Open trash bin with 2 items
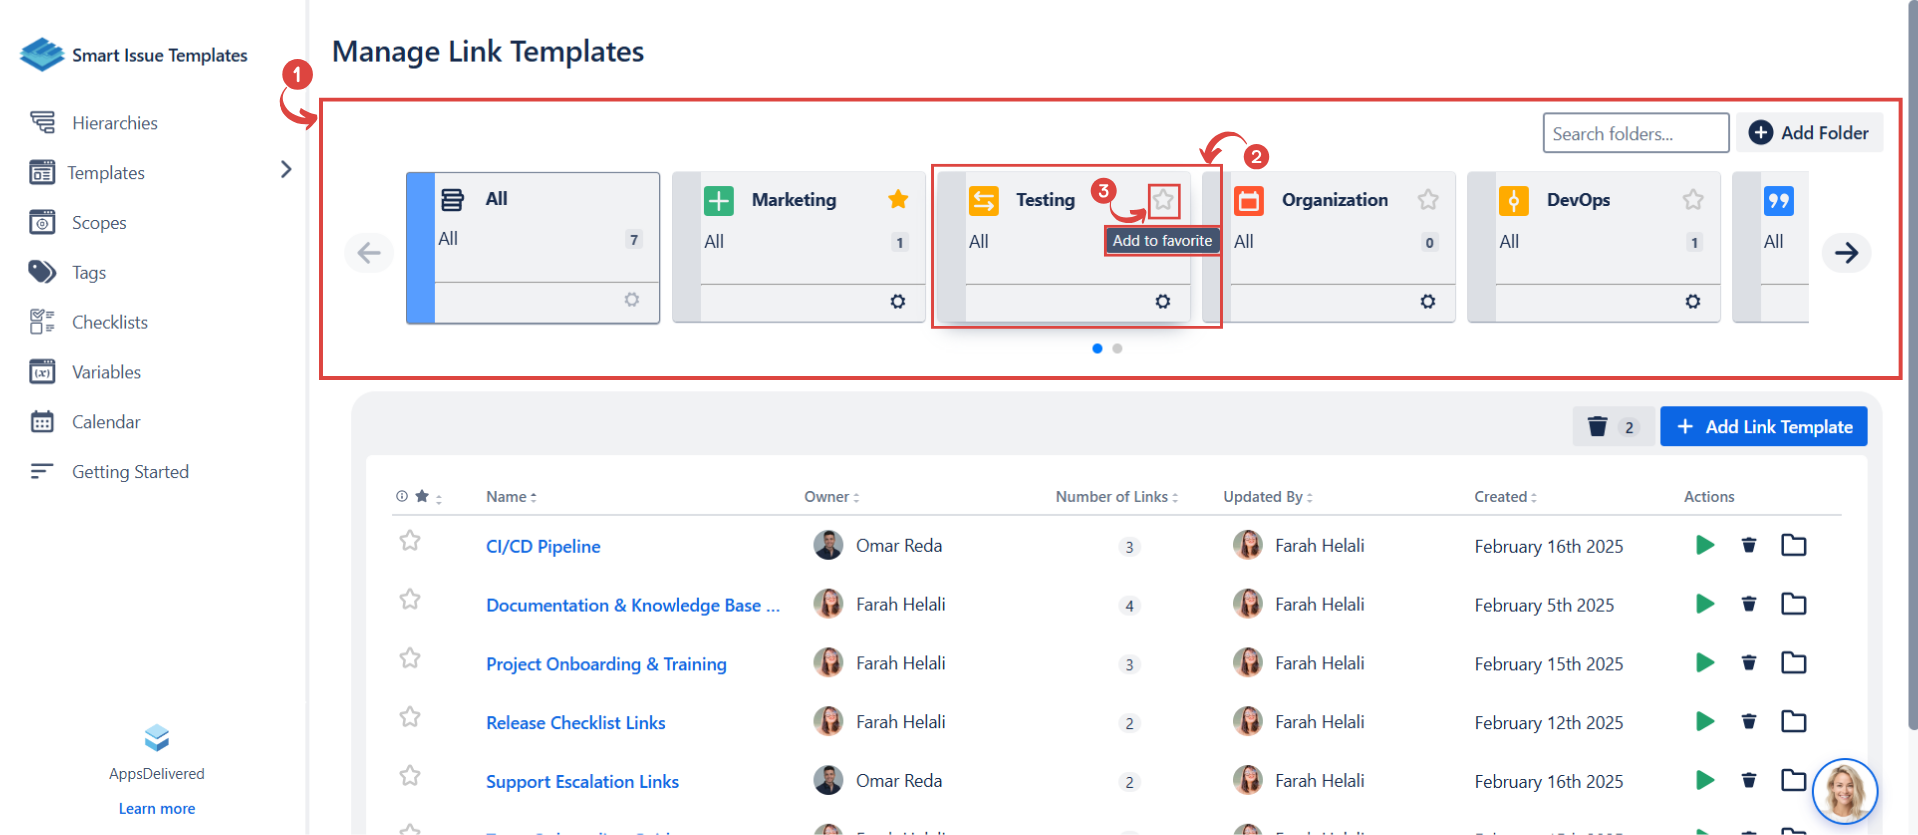Screen dimensions: 1918x835 tap(1611, 427)
